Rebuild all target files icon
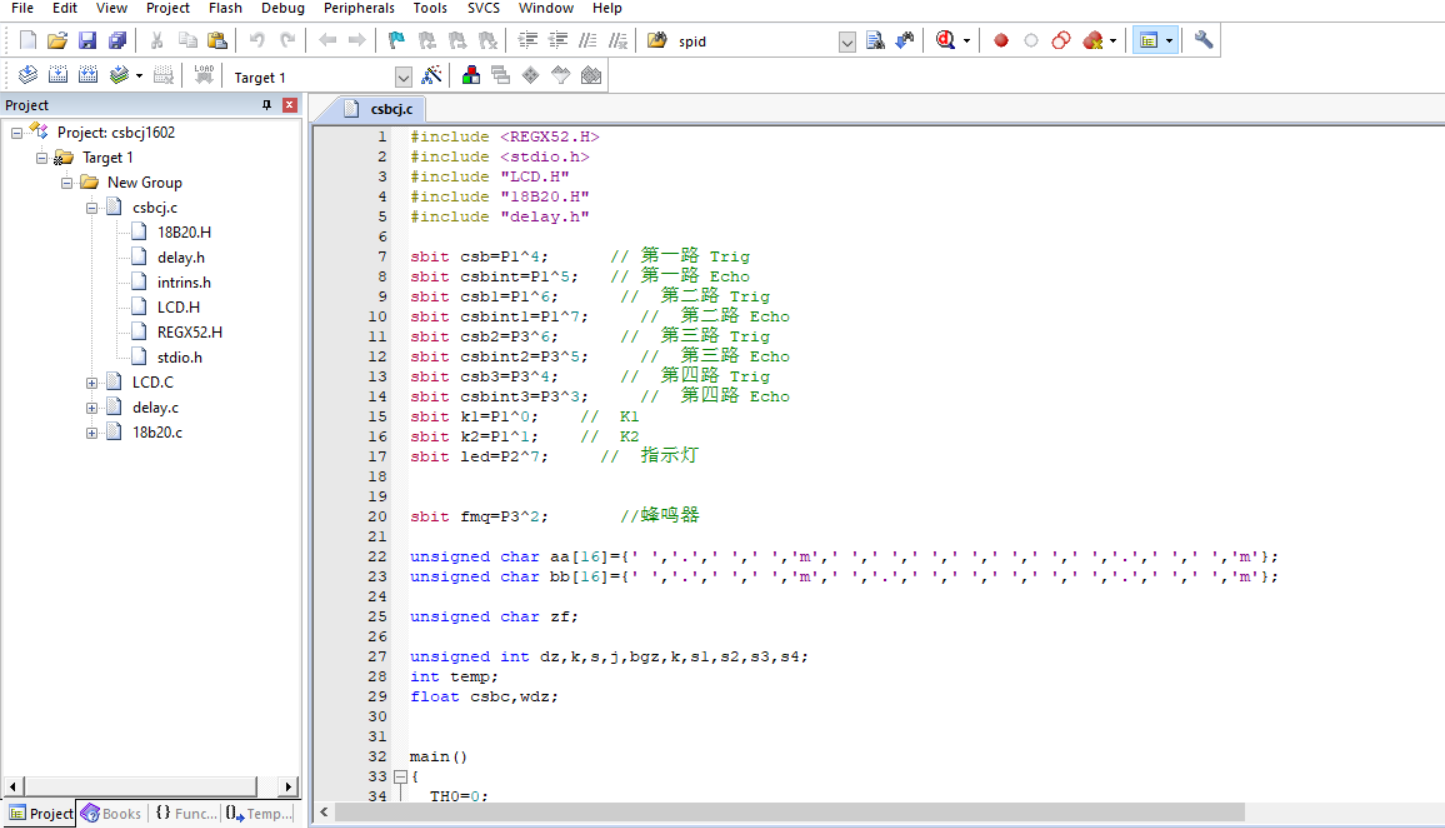The height and width of the screenshot is (828, 1445). point(88,75)
